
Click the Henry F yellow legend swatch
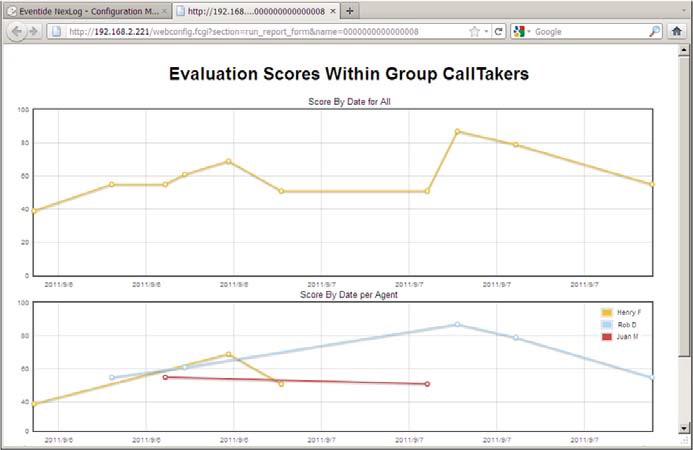(605, 313)
